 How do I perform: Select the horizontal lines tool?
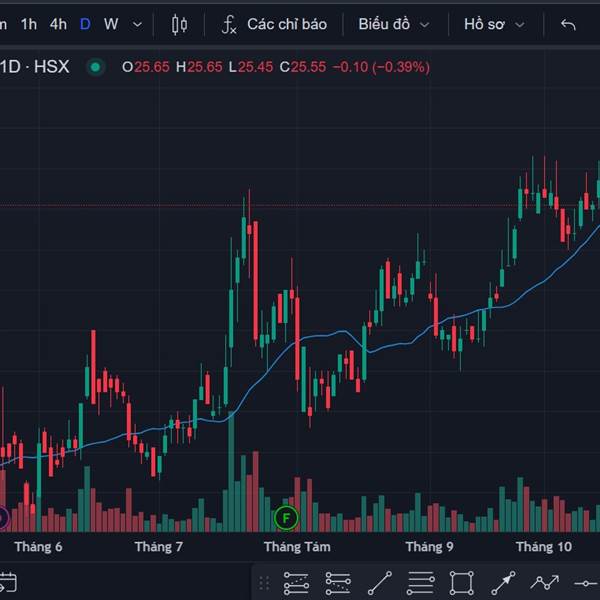(x=421, y=583)
